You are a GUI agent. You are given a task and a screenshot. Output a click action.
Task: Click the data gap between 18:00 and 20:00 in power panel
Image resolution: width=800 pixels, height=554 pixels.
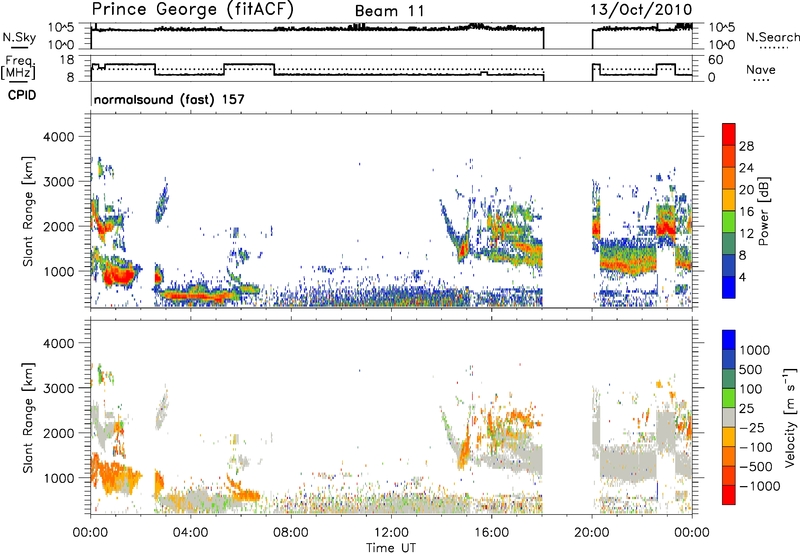(567, 211)
